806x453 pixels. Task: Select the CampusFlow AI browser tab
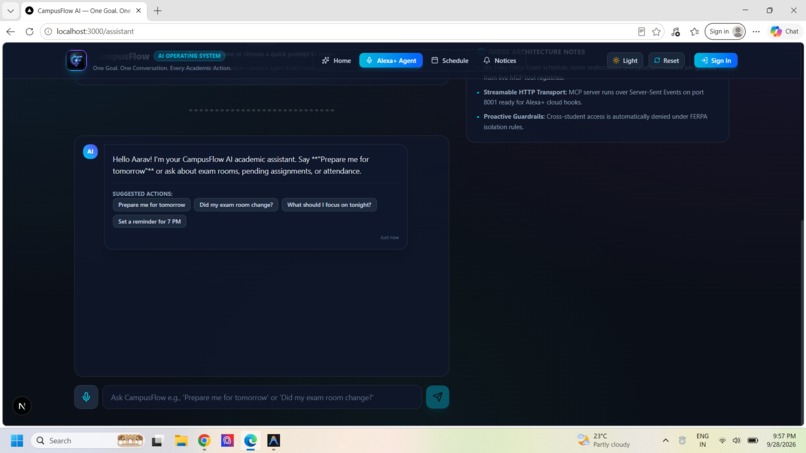click(x=84, y=10)
